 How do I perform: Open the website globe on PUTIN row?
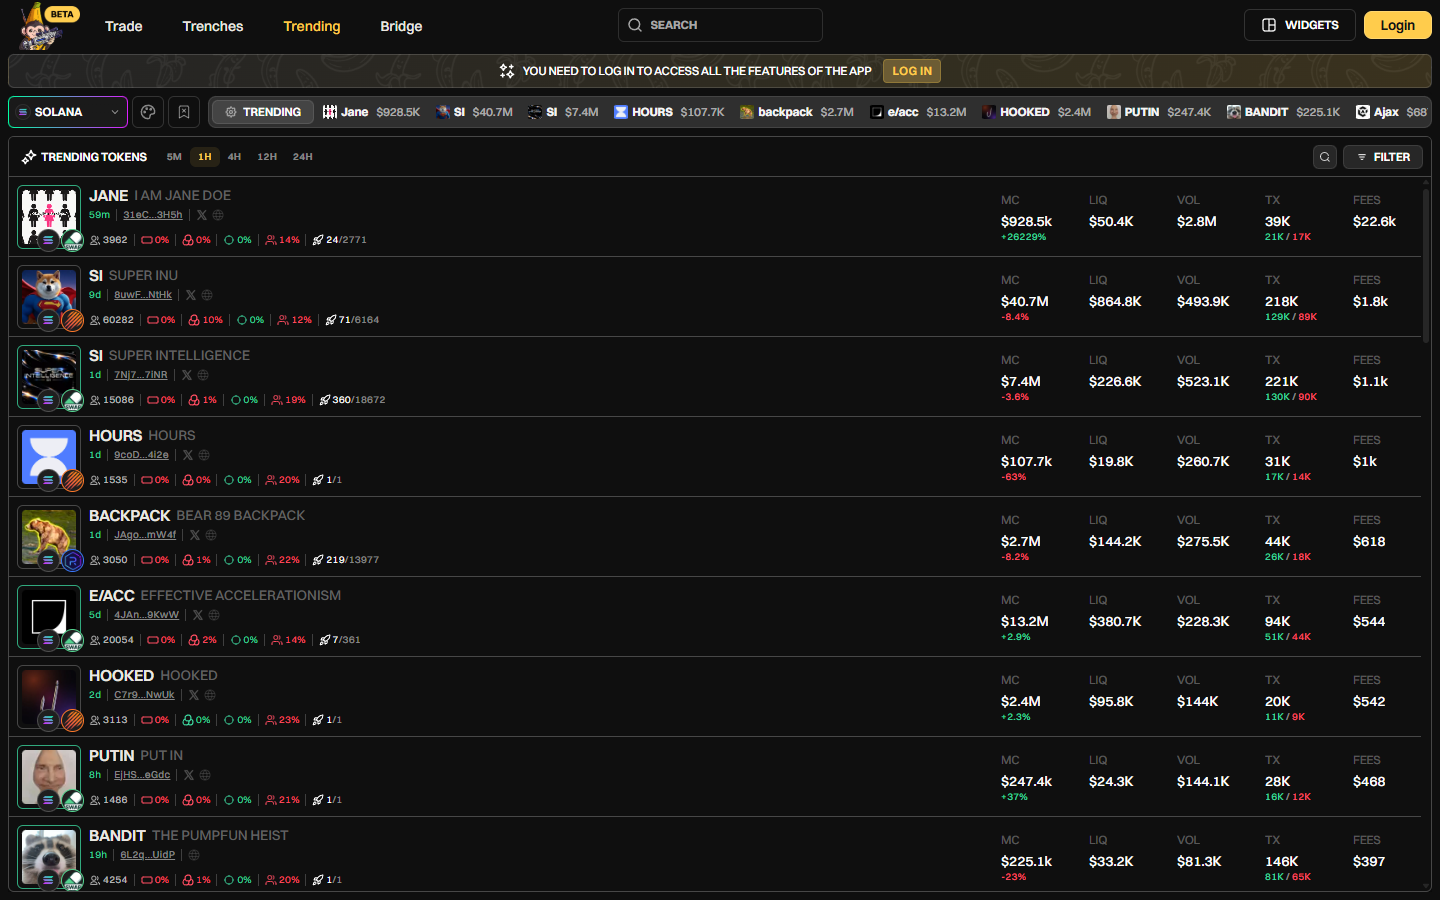point(205,775)
